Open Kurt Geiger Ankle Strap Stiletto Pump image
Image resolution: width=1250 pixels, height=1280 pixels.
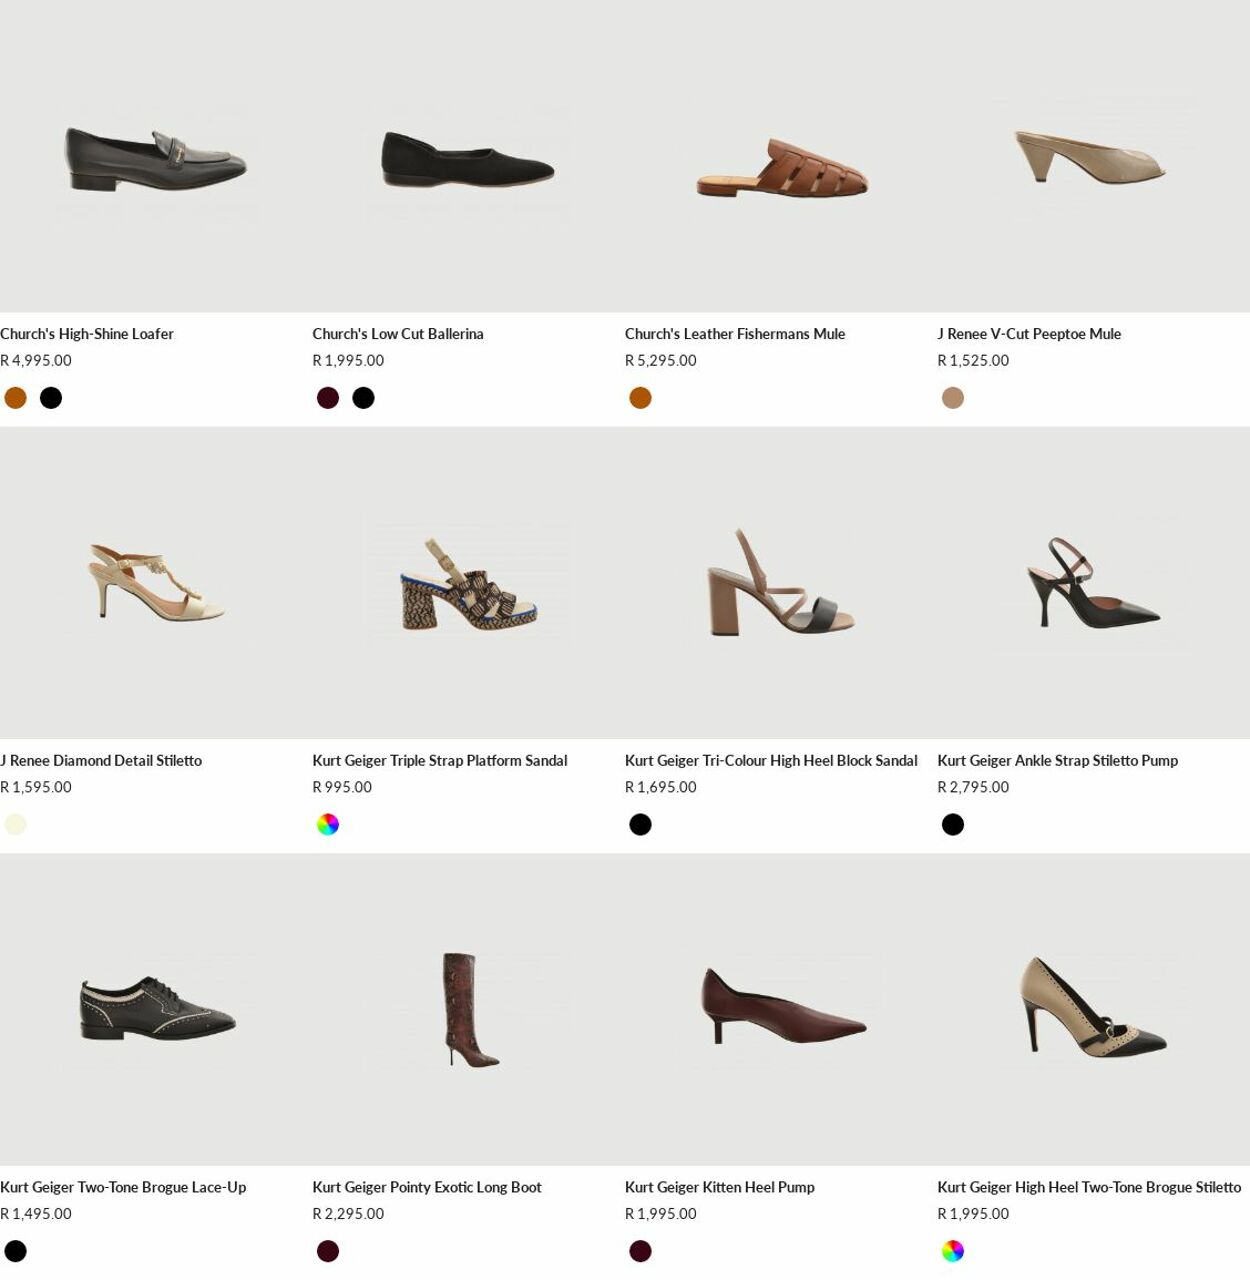coord(1093,583)
